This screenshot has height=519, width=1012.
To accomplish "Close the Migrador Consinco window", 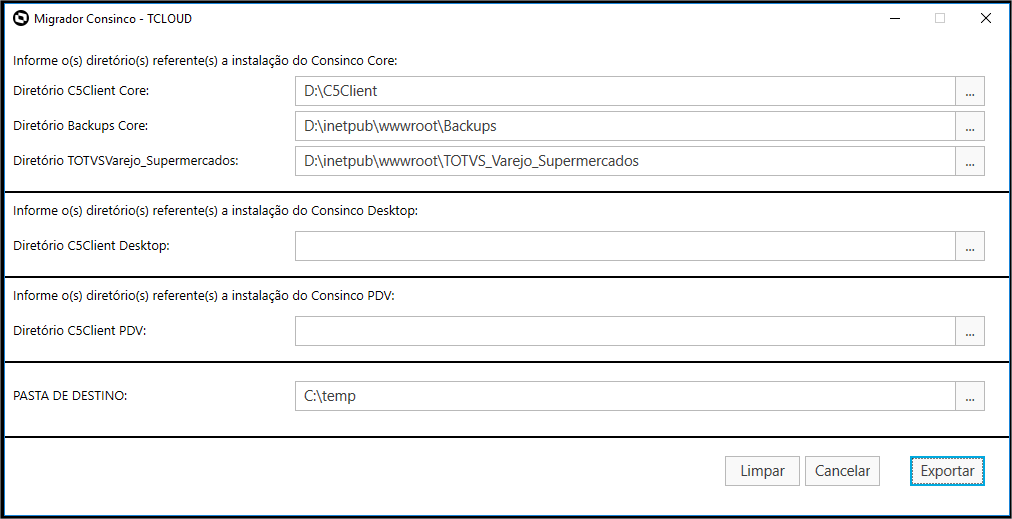I will [986, 19].
